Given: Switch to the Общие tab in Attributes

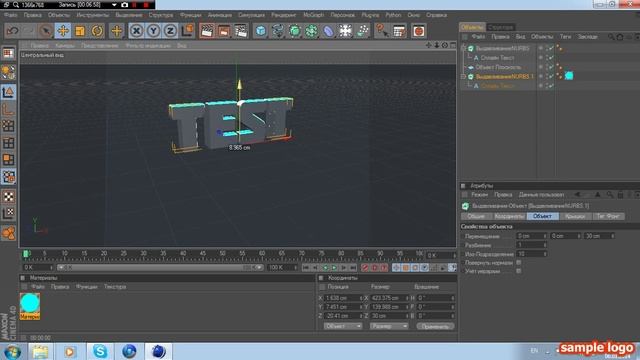Looking at the screenshot, I should pyautogui.click(x=476, y=216).
